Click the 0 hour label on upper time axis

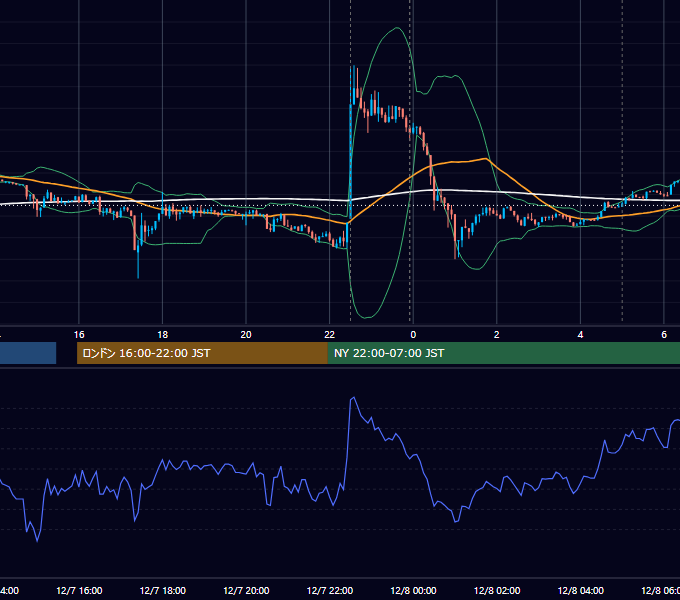click(413, 335)
